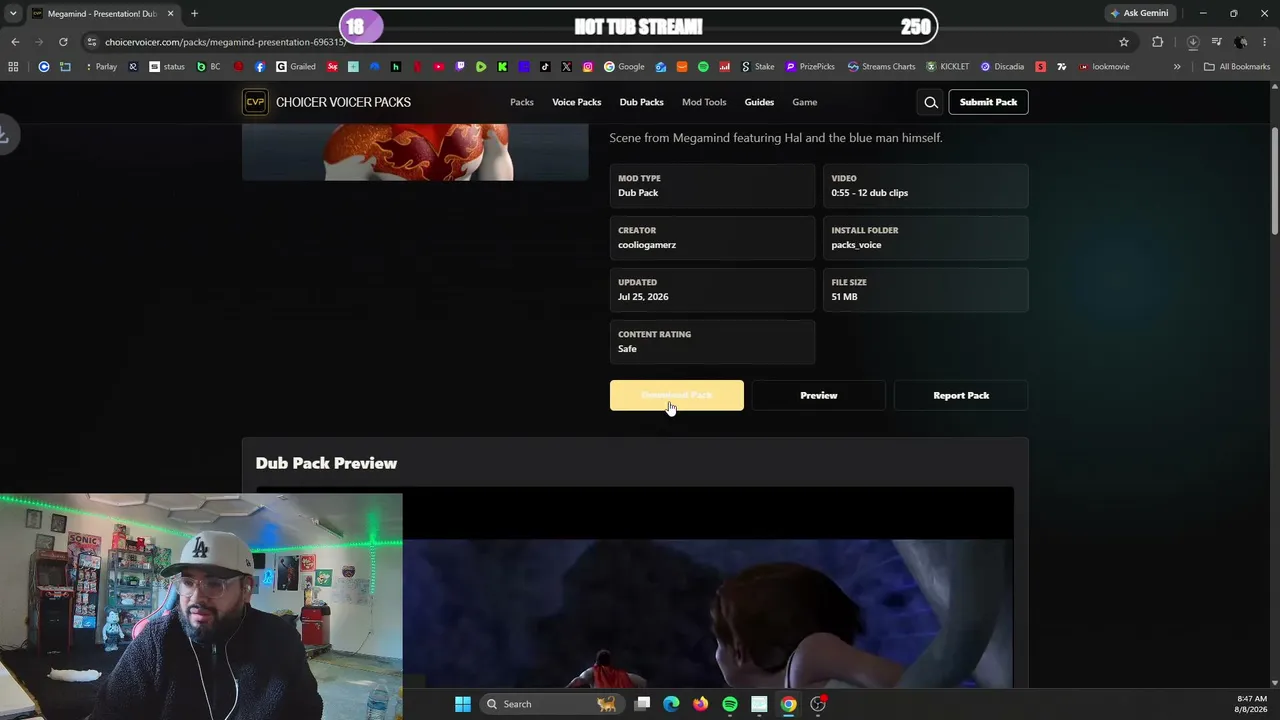Reload the page with the refresh icon
Image resolution: width=1280 pixels, height=720 pixels.
[x=63, y=42]
